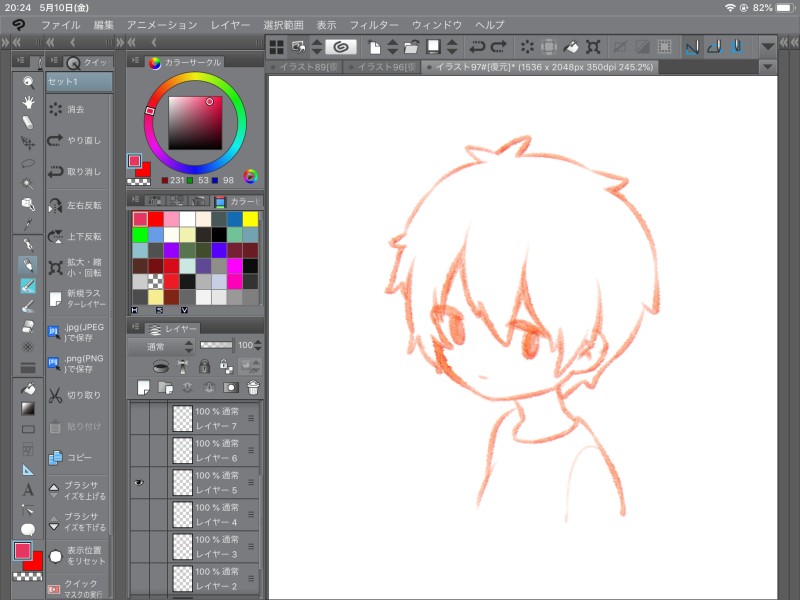Viewport: 800px width, 600px height.
Task: Select the Gradient tool
Action: pyautogui.click(x=28, y=409)
